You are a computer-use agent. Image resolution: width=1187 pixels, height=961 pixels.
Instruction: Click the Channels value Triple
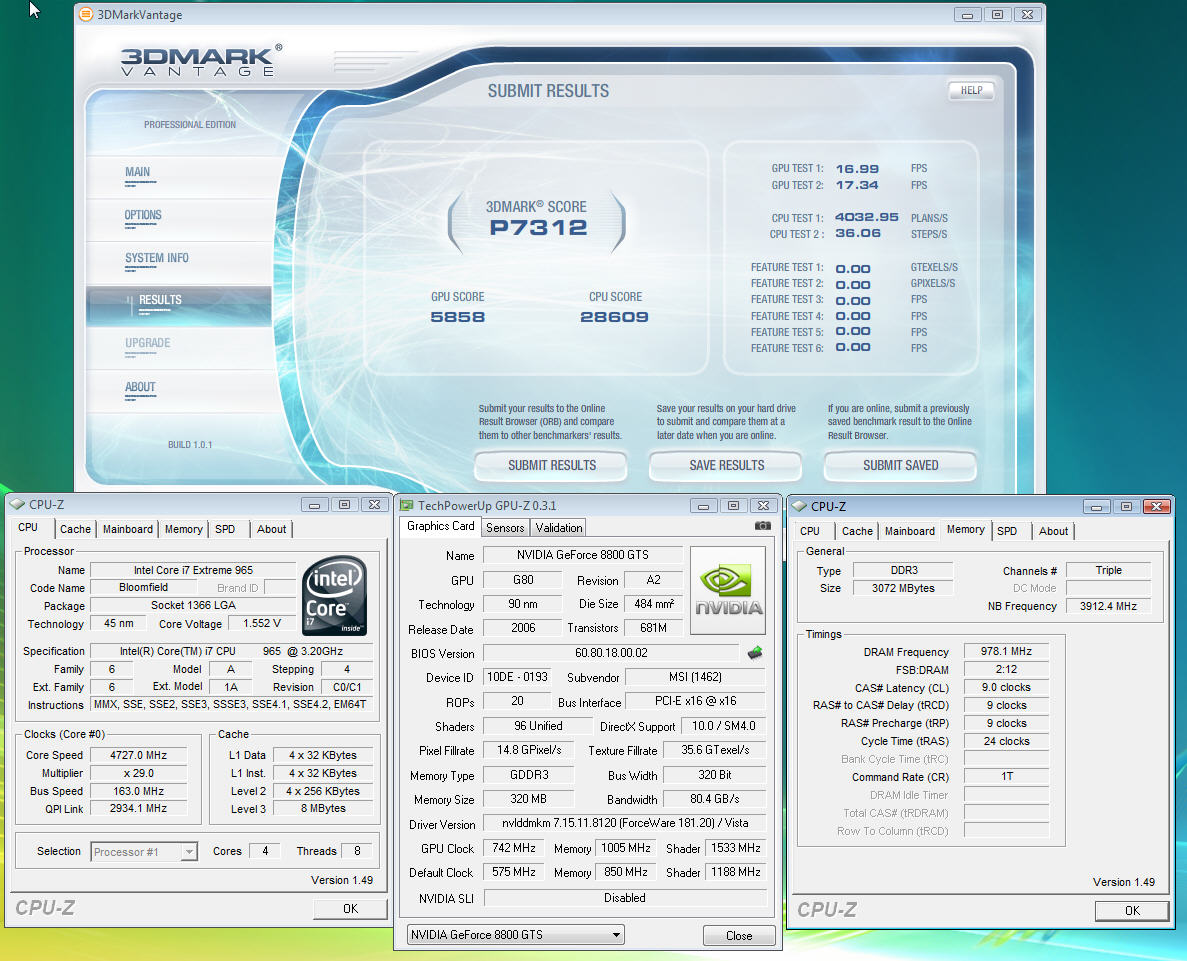pyautogui.click(x=1108, y=570)
